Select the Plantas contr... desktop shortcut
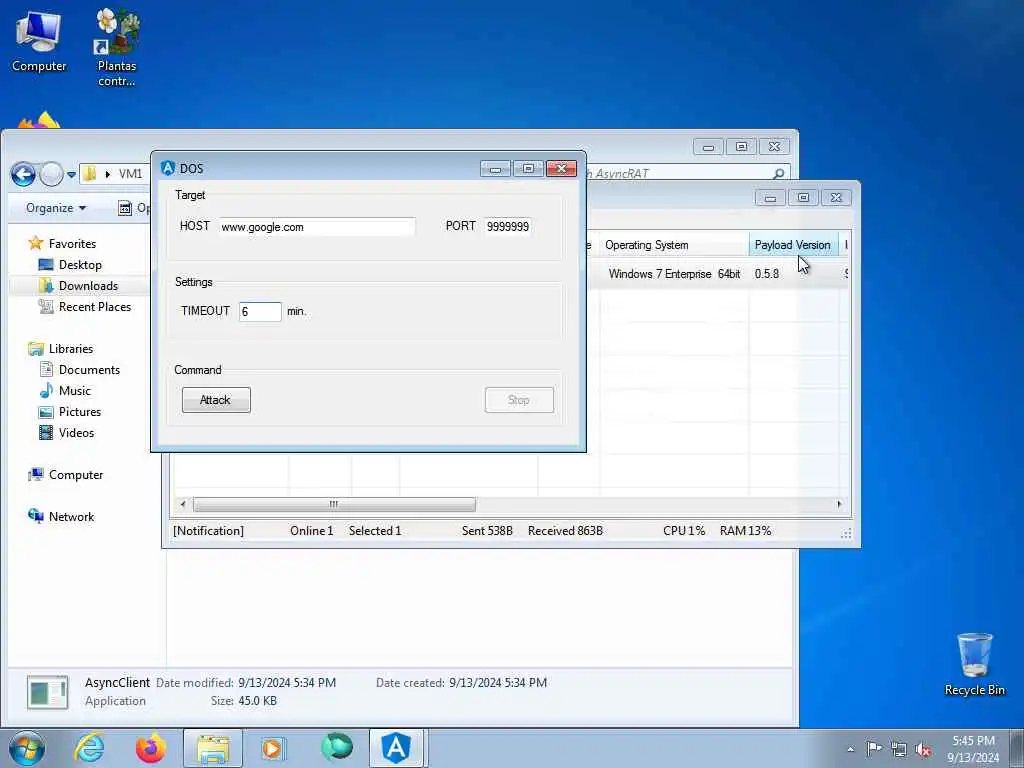1024x768 pixels. click(117, 47)
